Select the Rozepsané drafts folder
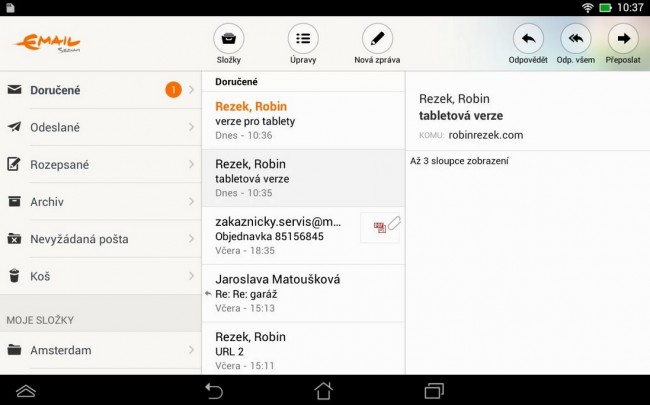The height and width of the screenshot is (405, 650). (x=100, y=164)
